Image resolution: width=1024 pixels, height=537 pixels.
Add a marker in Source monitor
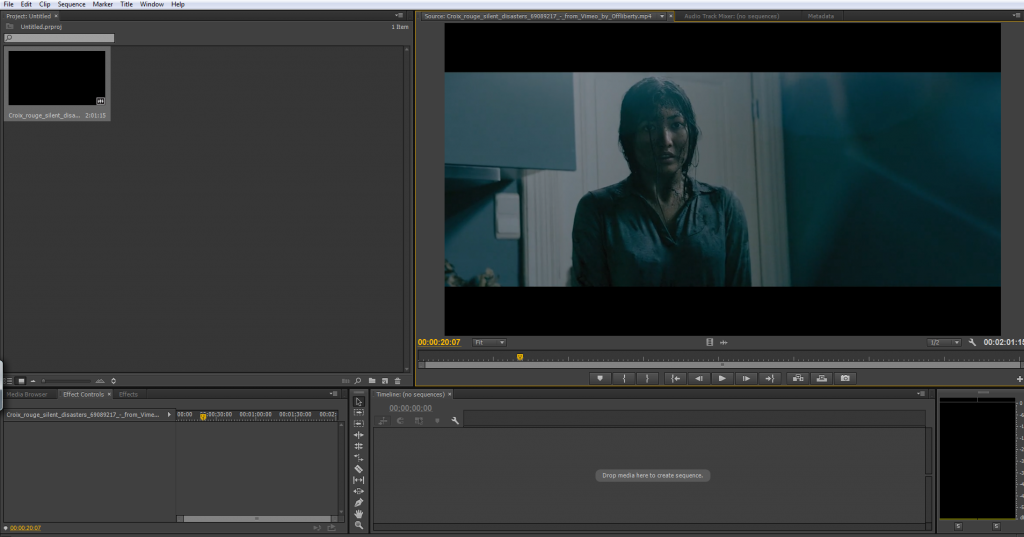[600, 378]
